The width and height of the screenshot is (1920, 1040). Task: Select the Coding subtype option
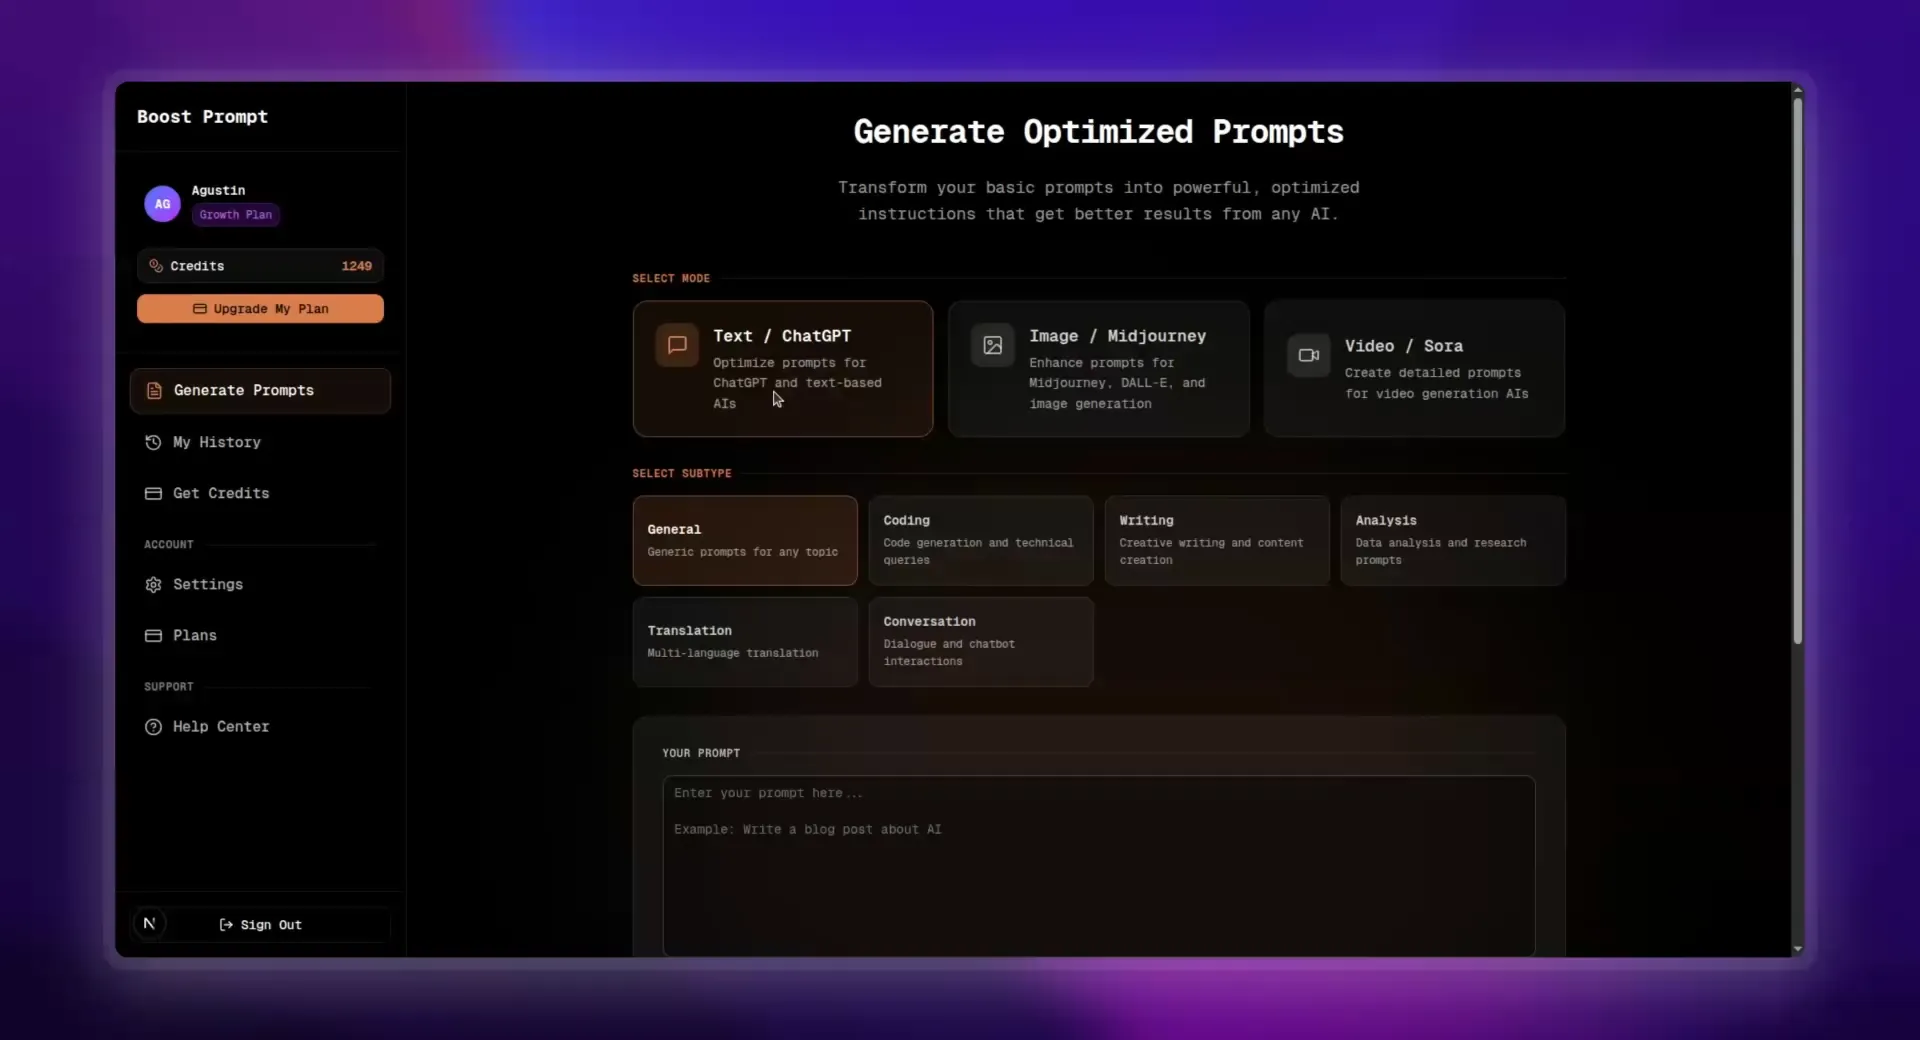[980, 540]
